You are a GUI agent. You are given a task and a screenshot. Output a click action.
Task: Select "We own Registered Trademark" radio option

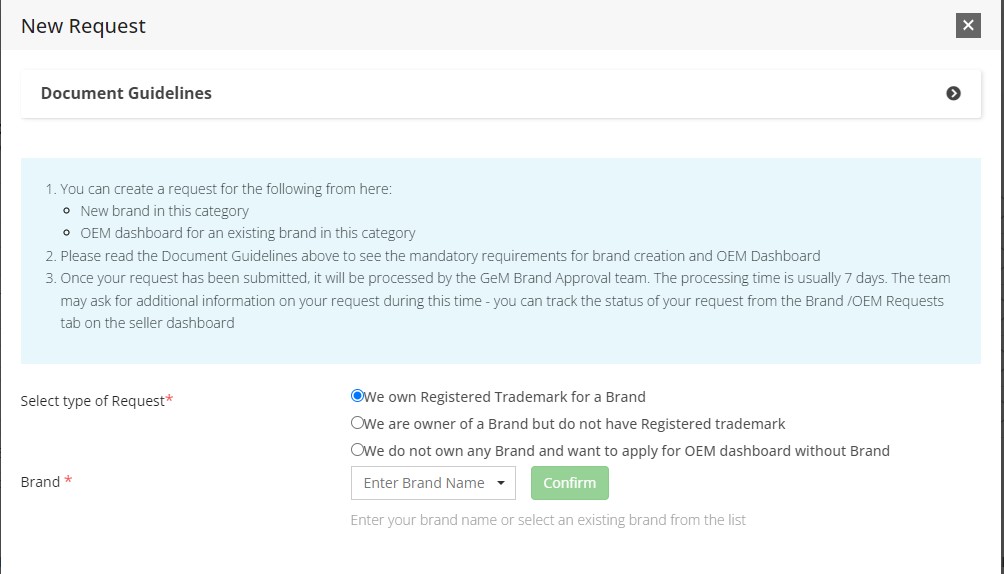357,396
